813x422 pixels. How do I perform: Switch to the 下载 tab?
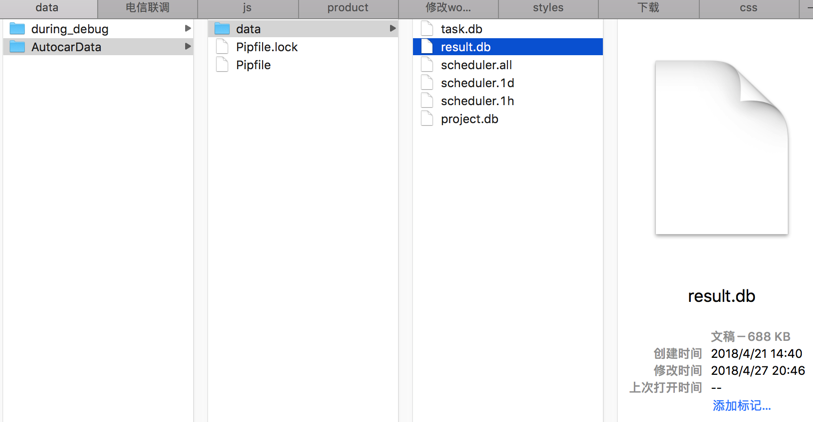point(648,8)
